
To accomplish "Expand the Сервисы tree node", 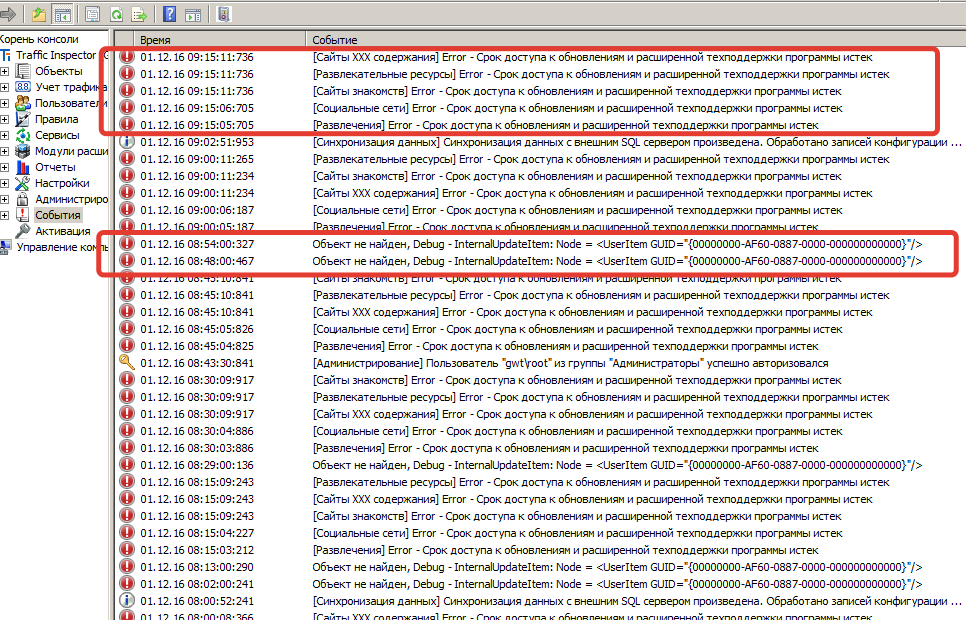I will 4,136.
